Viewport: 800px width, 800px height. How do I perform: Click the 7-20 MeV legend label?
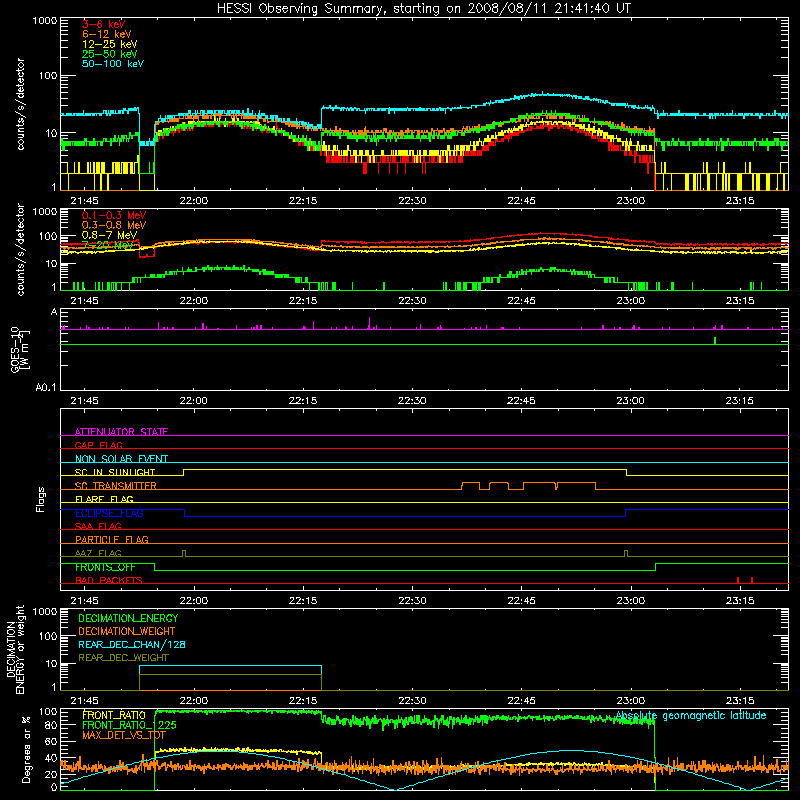click(x=108, y=245)
